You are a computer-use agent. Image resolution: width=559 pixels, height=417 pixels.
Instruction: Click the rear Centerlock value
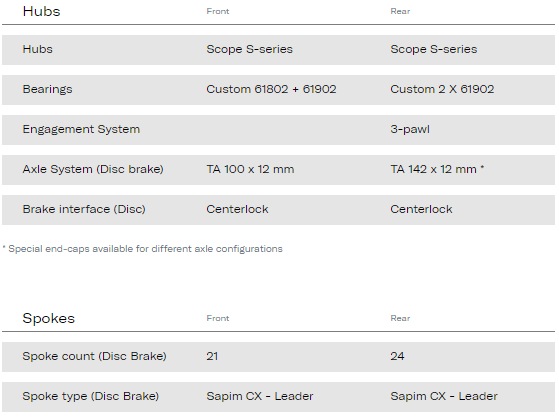tap(421, 209)
